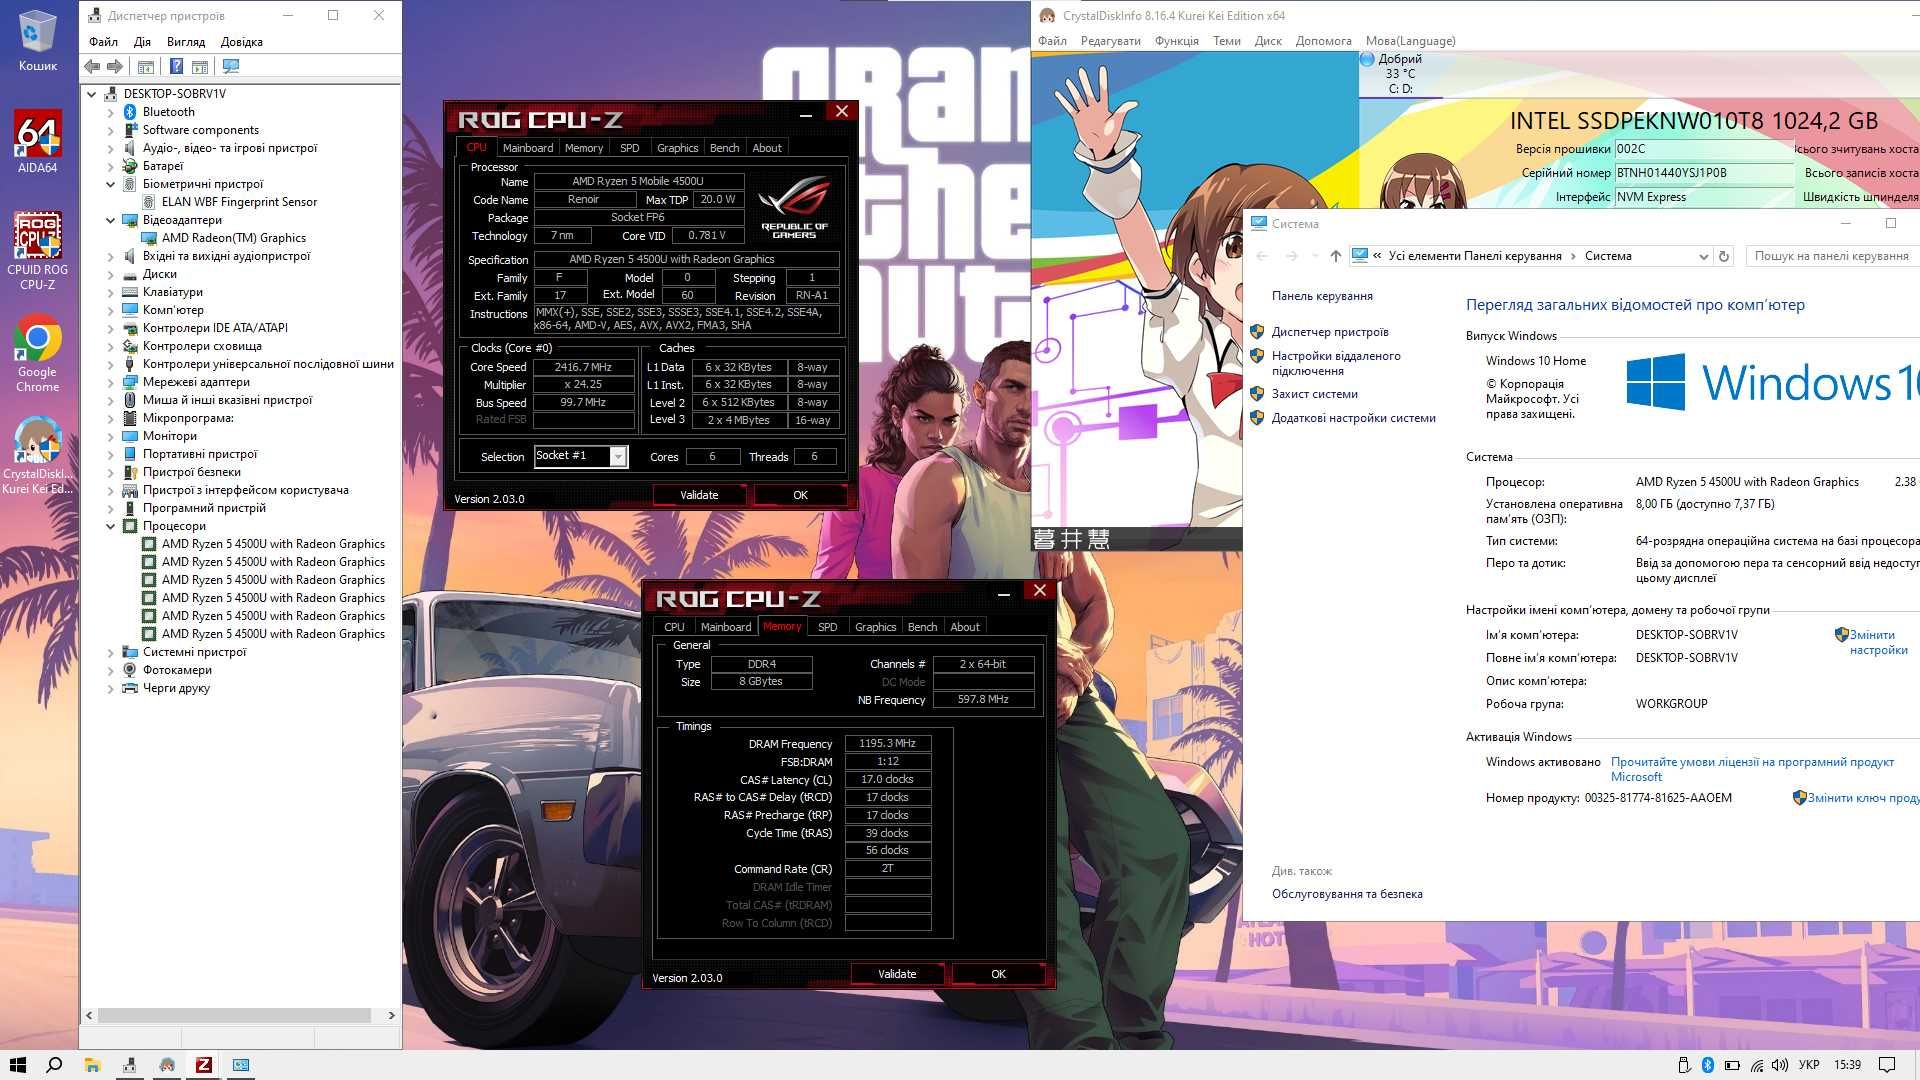This screenshot has height=1080, width=1920.
Task: Click the Bluetooth tray icon
Action: [x=1708, y=1065]
